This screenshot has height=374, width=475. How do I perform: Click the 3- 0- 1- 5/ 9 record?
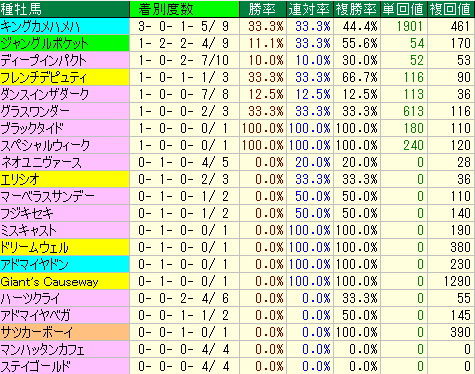click(x=184, y=26)
